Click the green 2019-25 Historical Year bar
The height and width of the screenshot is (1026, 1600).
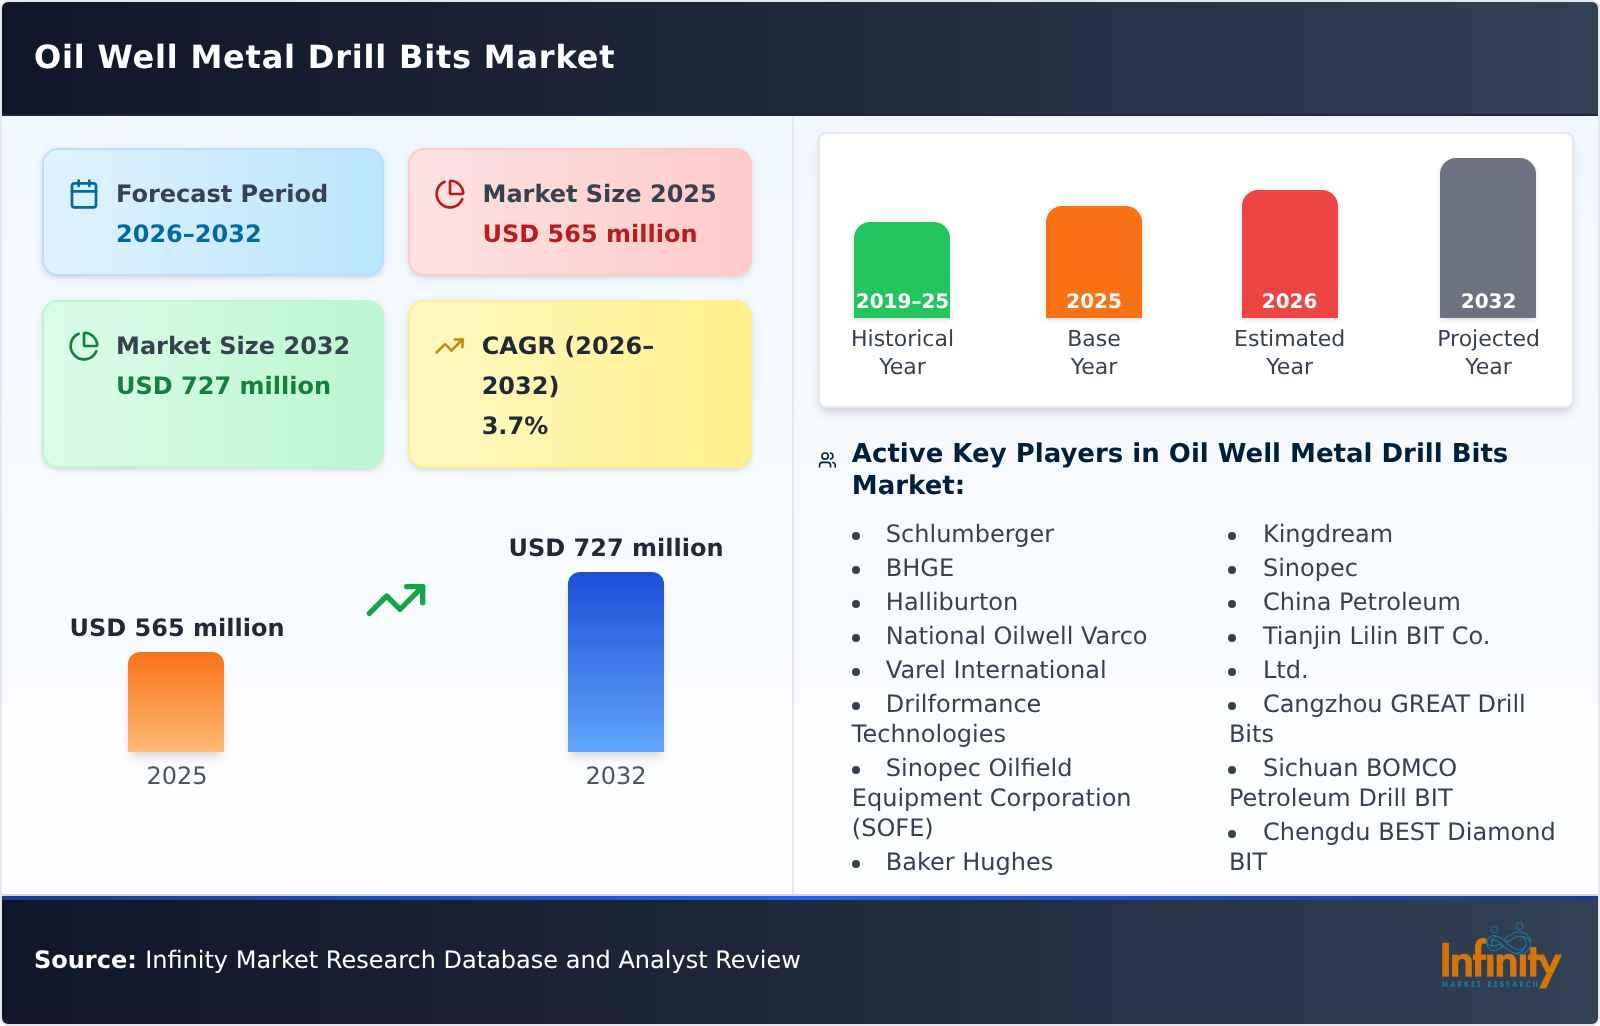(902, 270)
